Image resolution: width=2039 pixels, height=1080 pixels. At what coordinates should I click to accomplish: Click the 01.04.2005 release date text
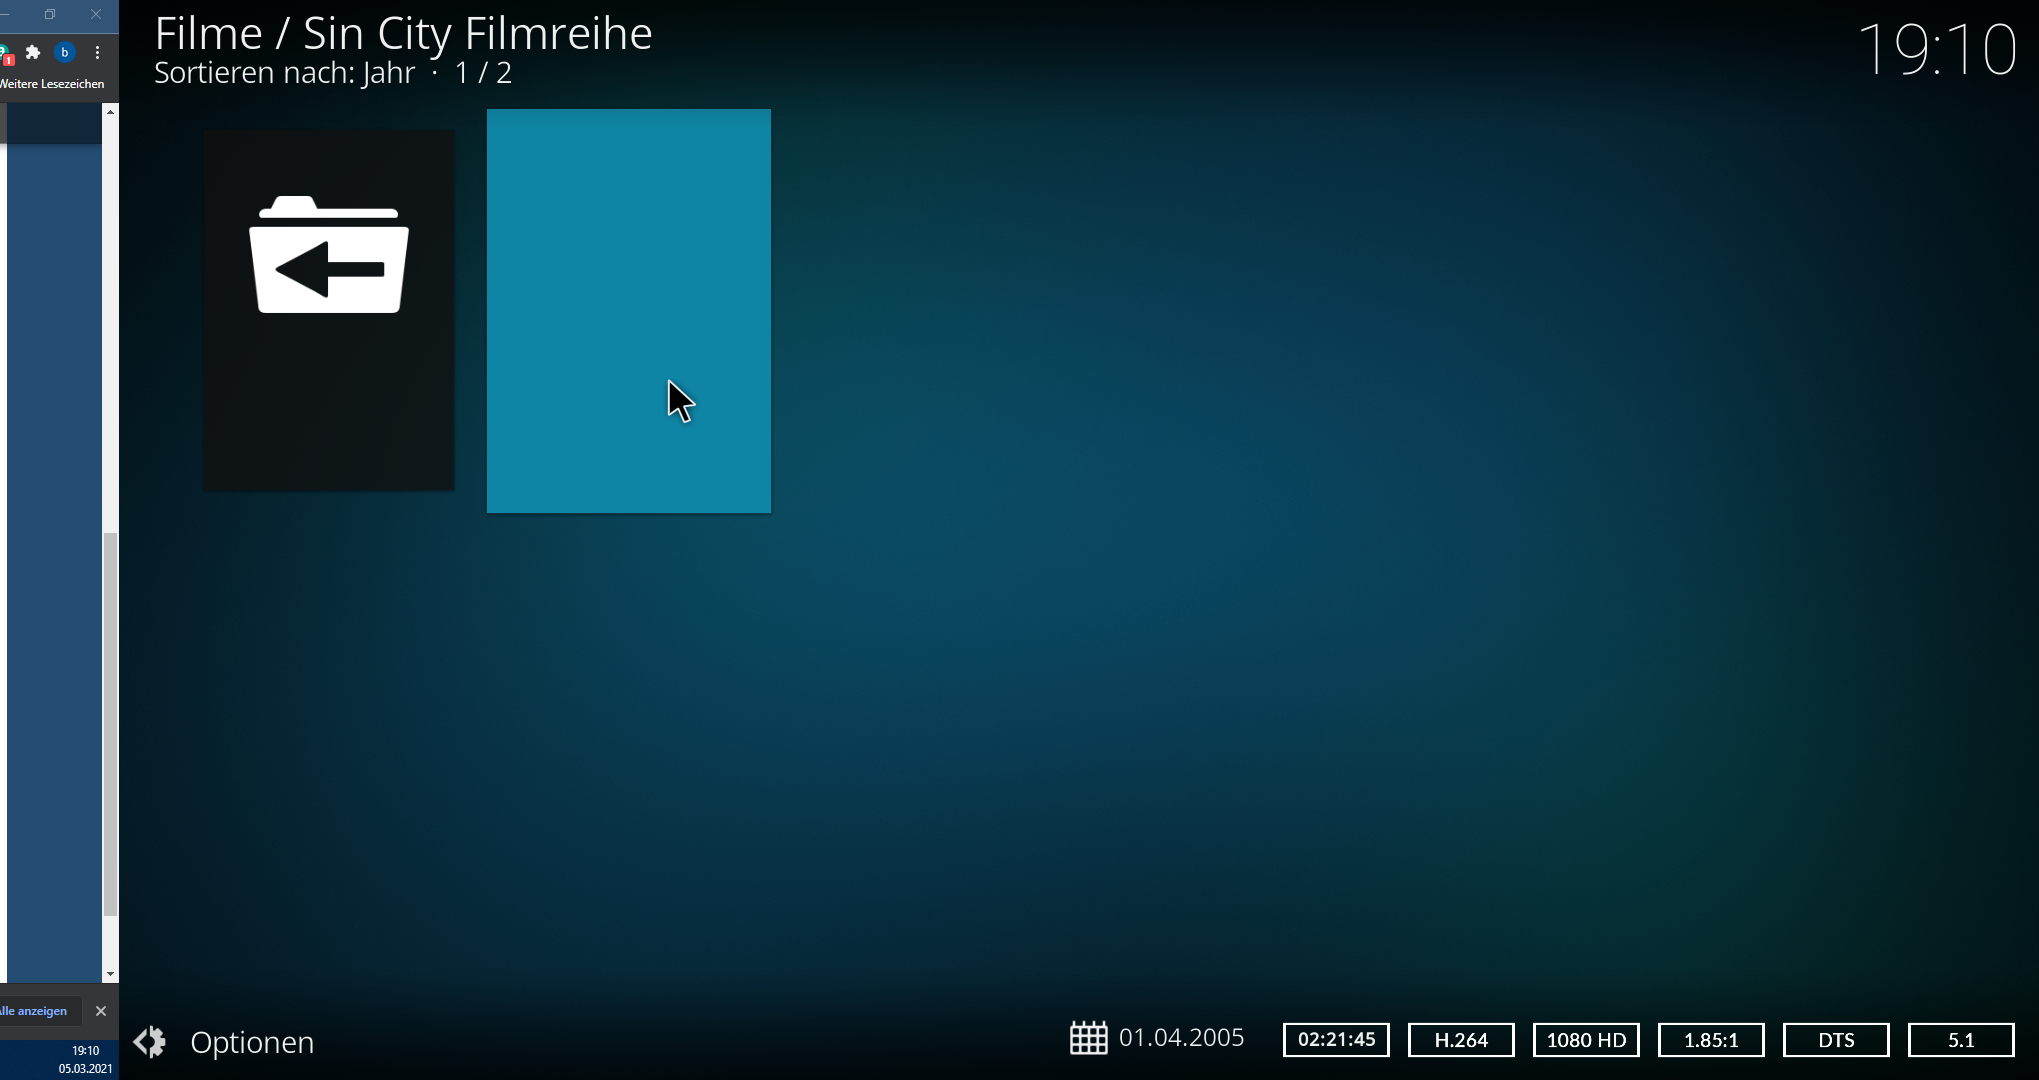coord(1181,1038)
